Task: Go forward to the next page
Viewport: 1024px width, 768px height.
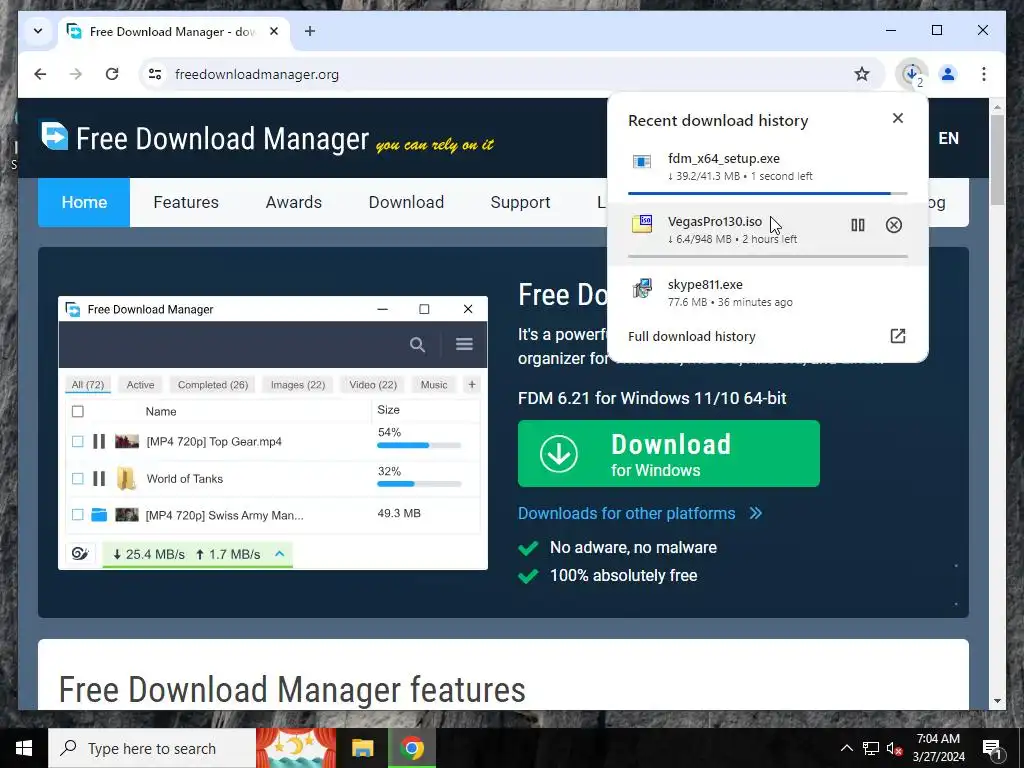Action: coord(76,74)
